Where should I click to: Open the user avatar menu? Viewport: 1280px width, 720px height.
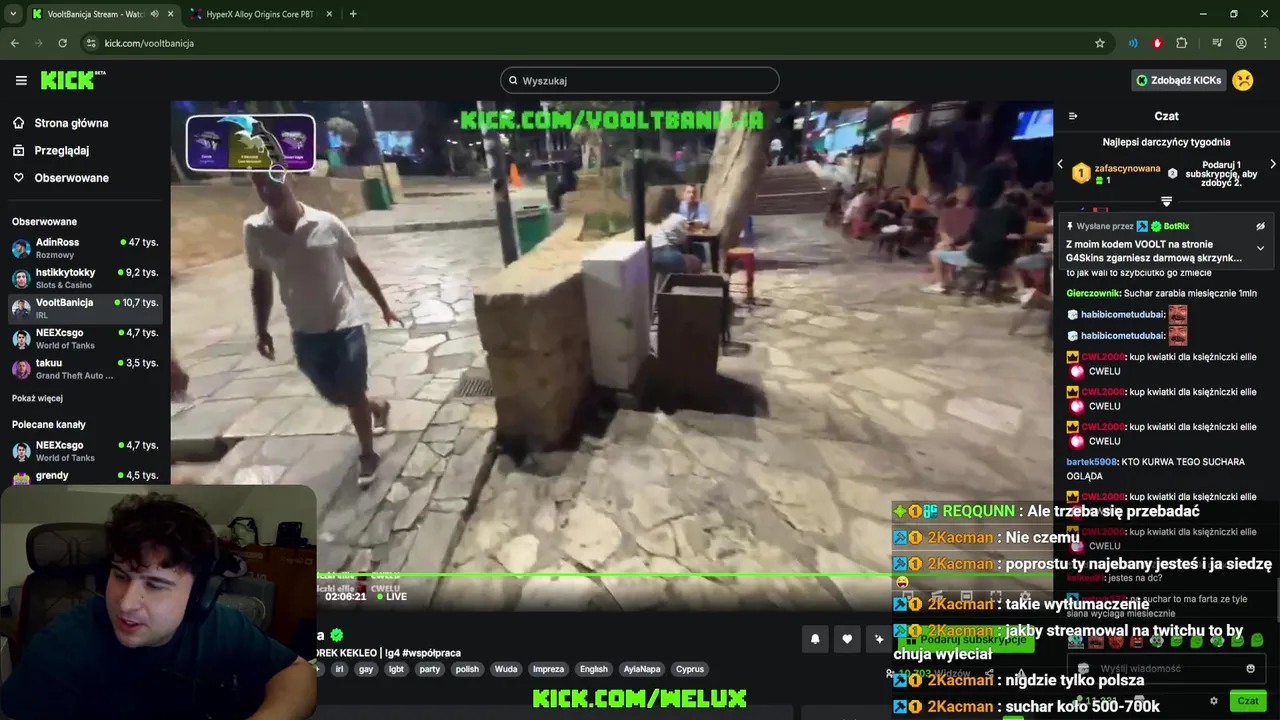click(1243, 80)
